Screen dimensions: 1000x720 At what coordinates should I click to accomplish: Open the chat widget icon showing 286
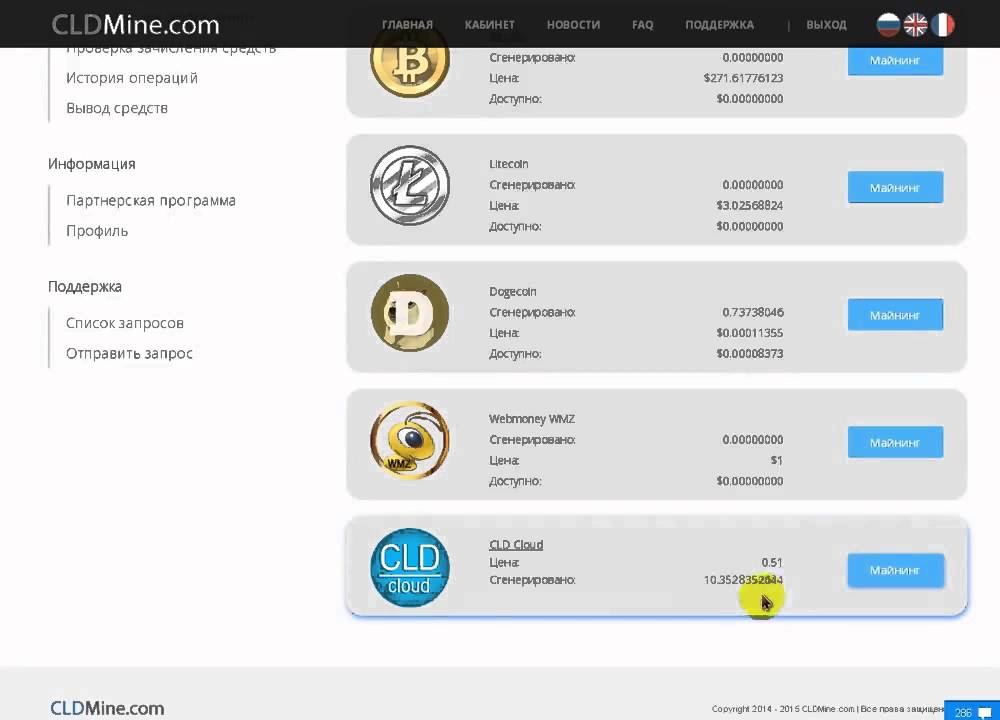[972, 711]
